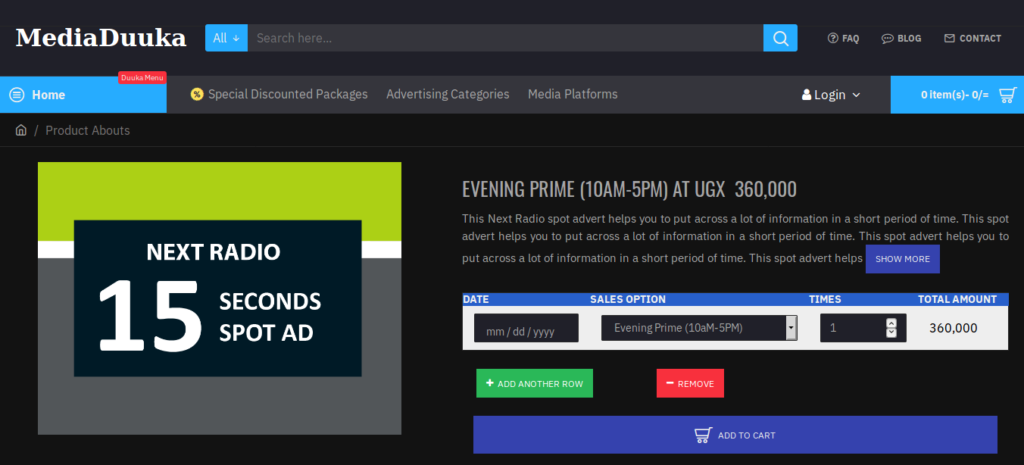Open the Blog chat bubble icon
The height and width of the screenshot is (465, 1024).
pos(887,38)
